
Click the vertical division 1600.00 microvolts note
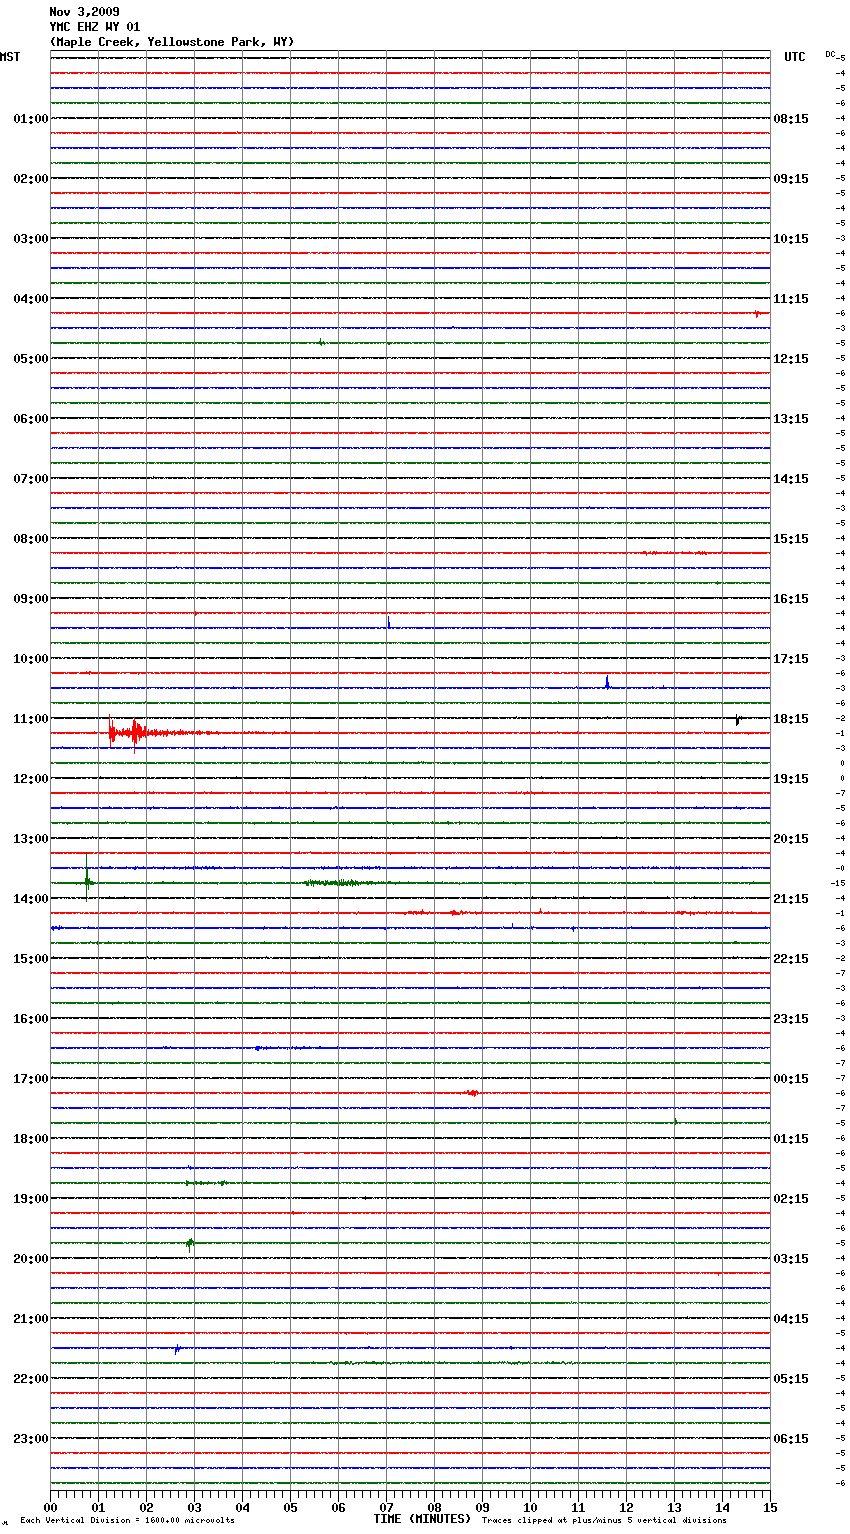pyautogui.click(x=127, y=1520)
